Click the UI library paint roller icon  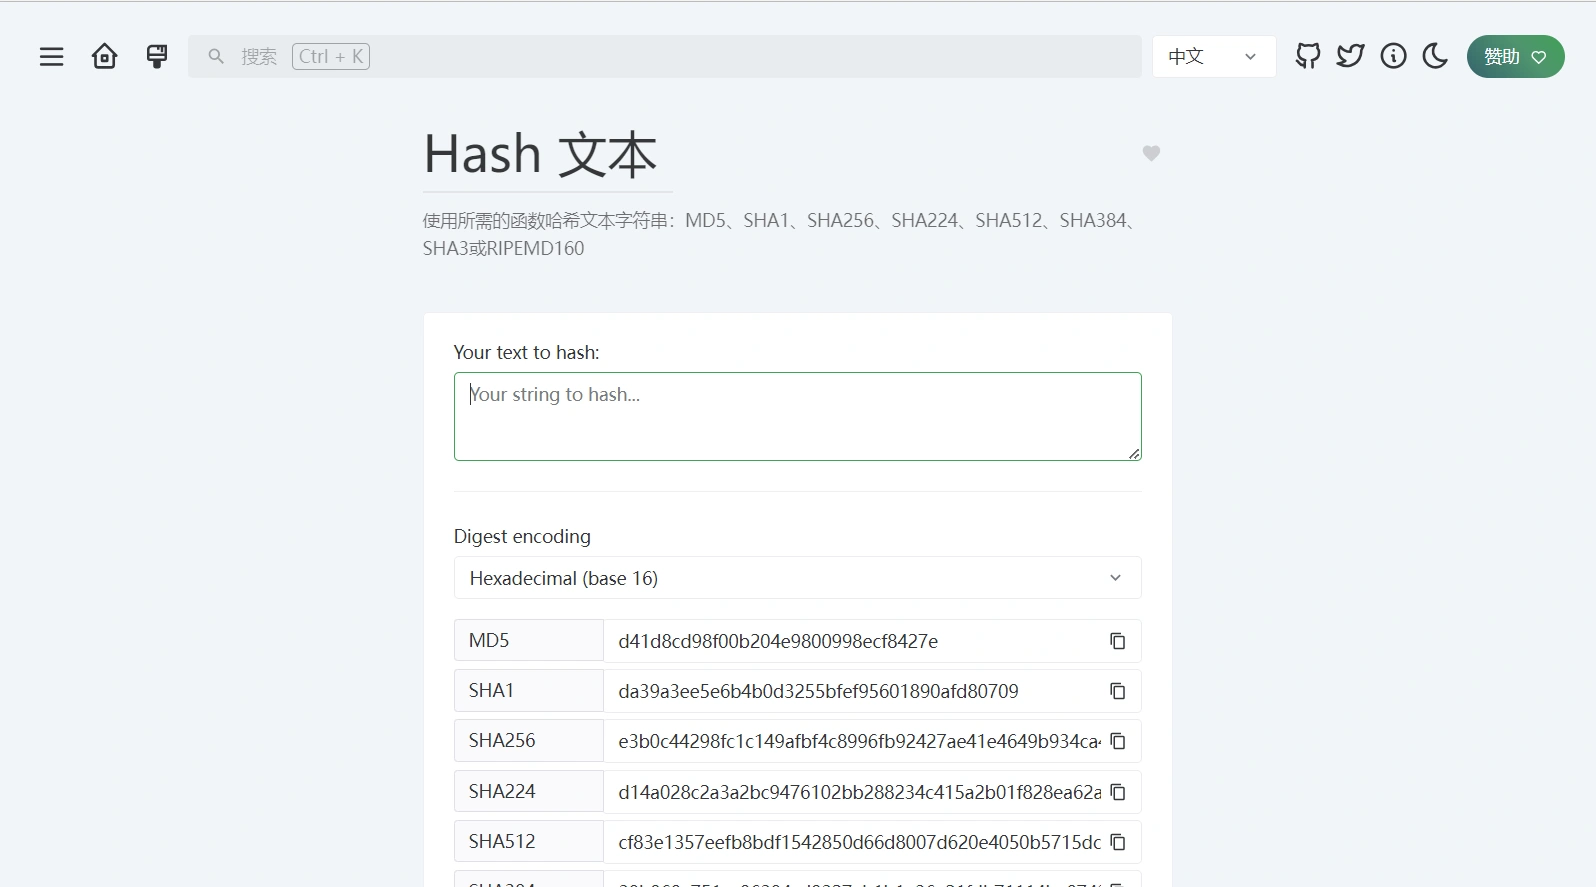(x=157, y=57)
